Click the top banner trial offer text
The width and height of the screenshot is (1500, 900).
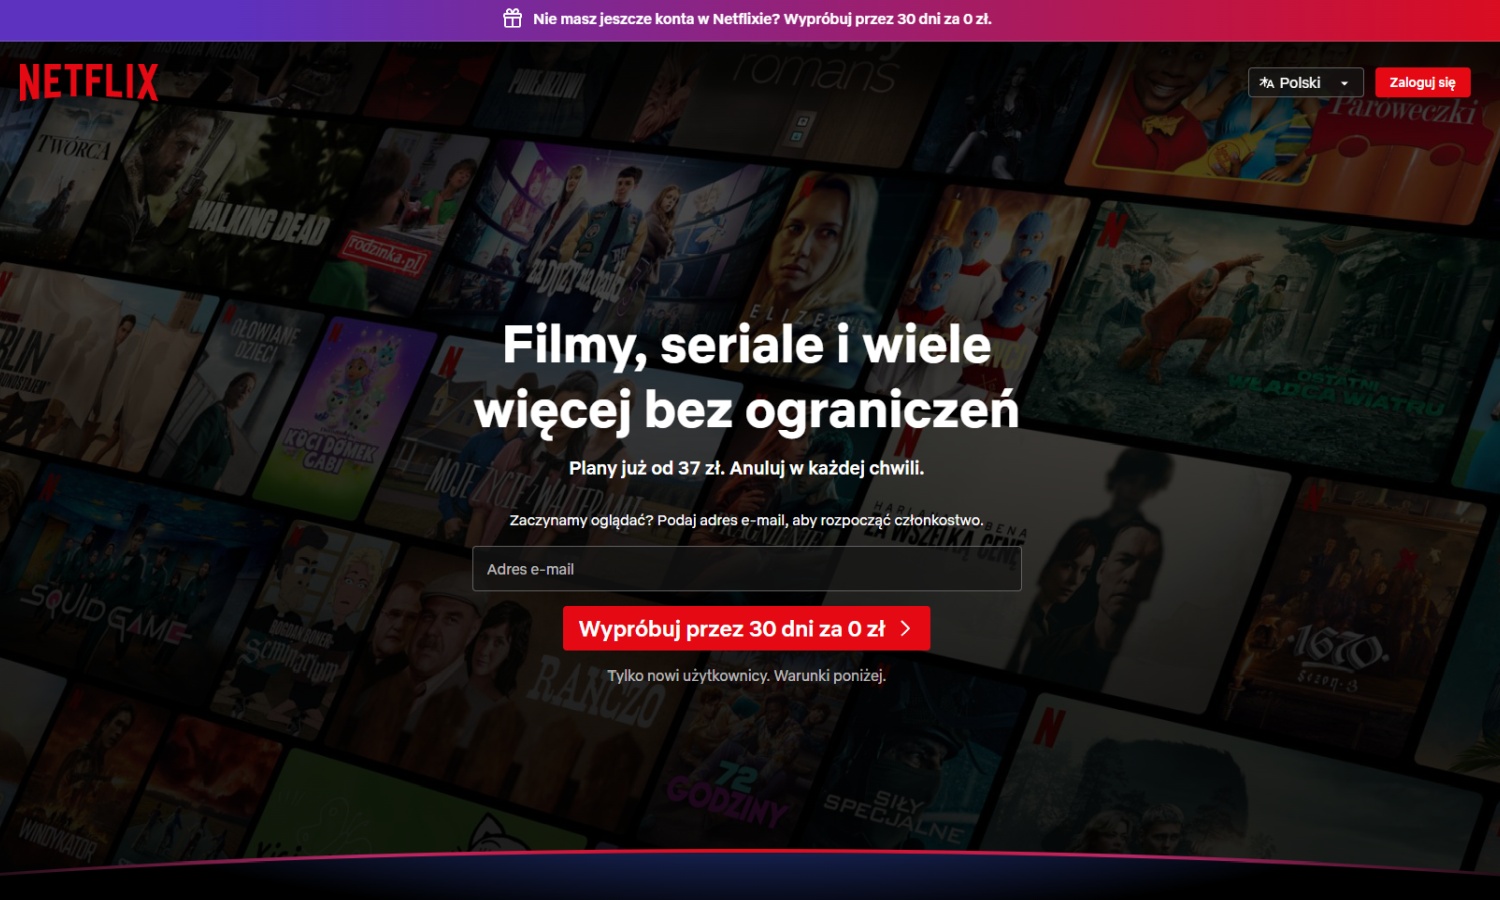762,19
